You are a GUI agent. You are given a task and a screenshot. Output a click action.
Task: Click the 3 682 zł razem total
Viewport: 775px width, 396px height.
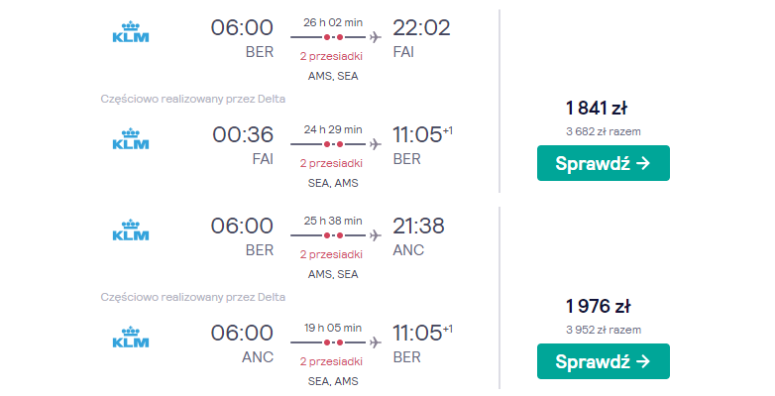(x=603, y=132)
